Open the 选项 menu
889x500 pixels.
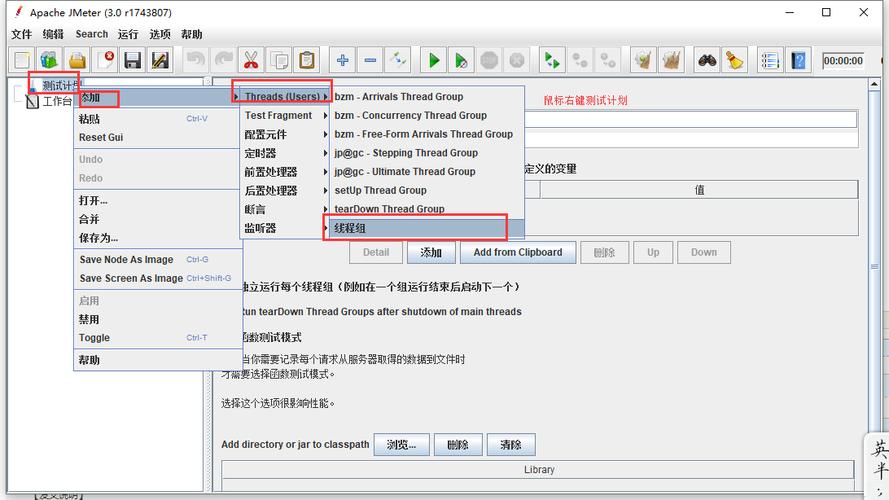(x=160, y=34)
